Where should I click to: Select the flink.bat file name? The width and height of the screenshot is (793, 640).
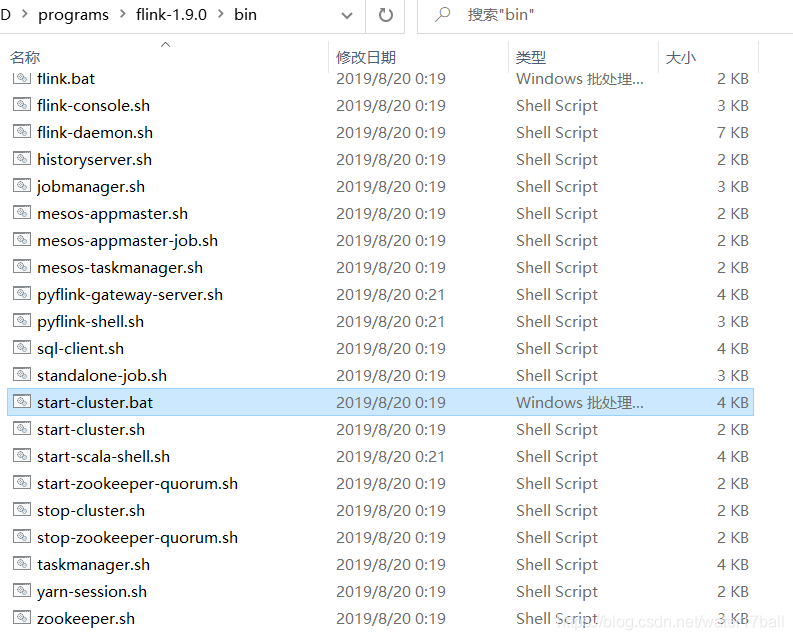[66, 78]
